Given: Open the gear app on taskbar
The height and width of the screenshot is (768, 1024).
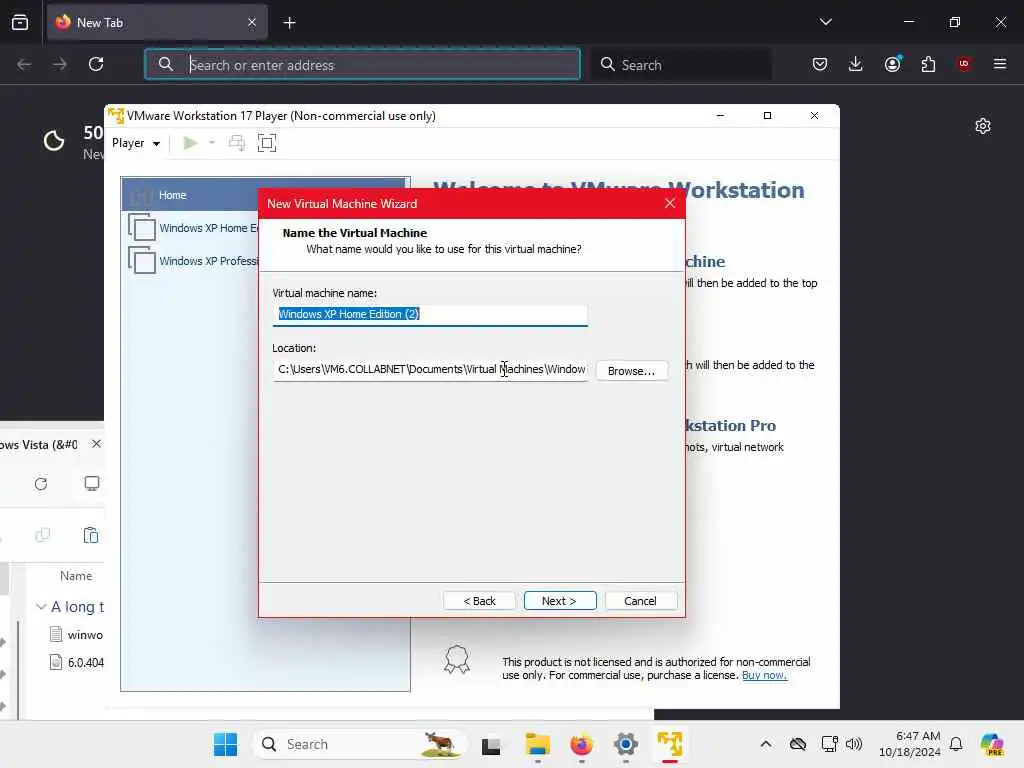Looking at the screenshot, I should (626, 744).
